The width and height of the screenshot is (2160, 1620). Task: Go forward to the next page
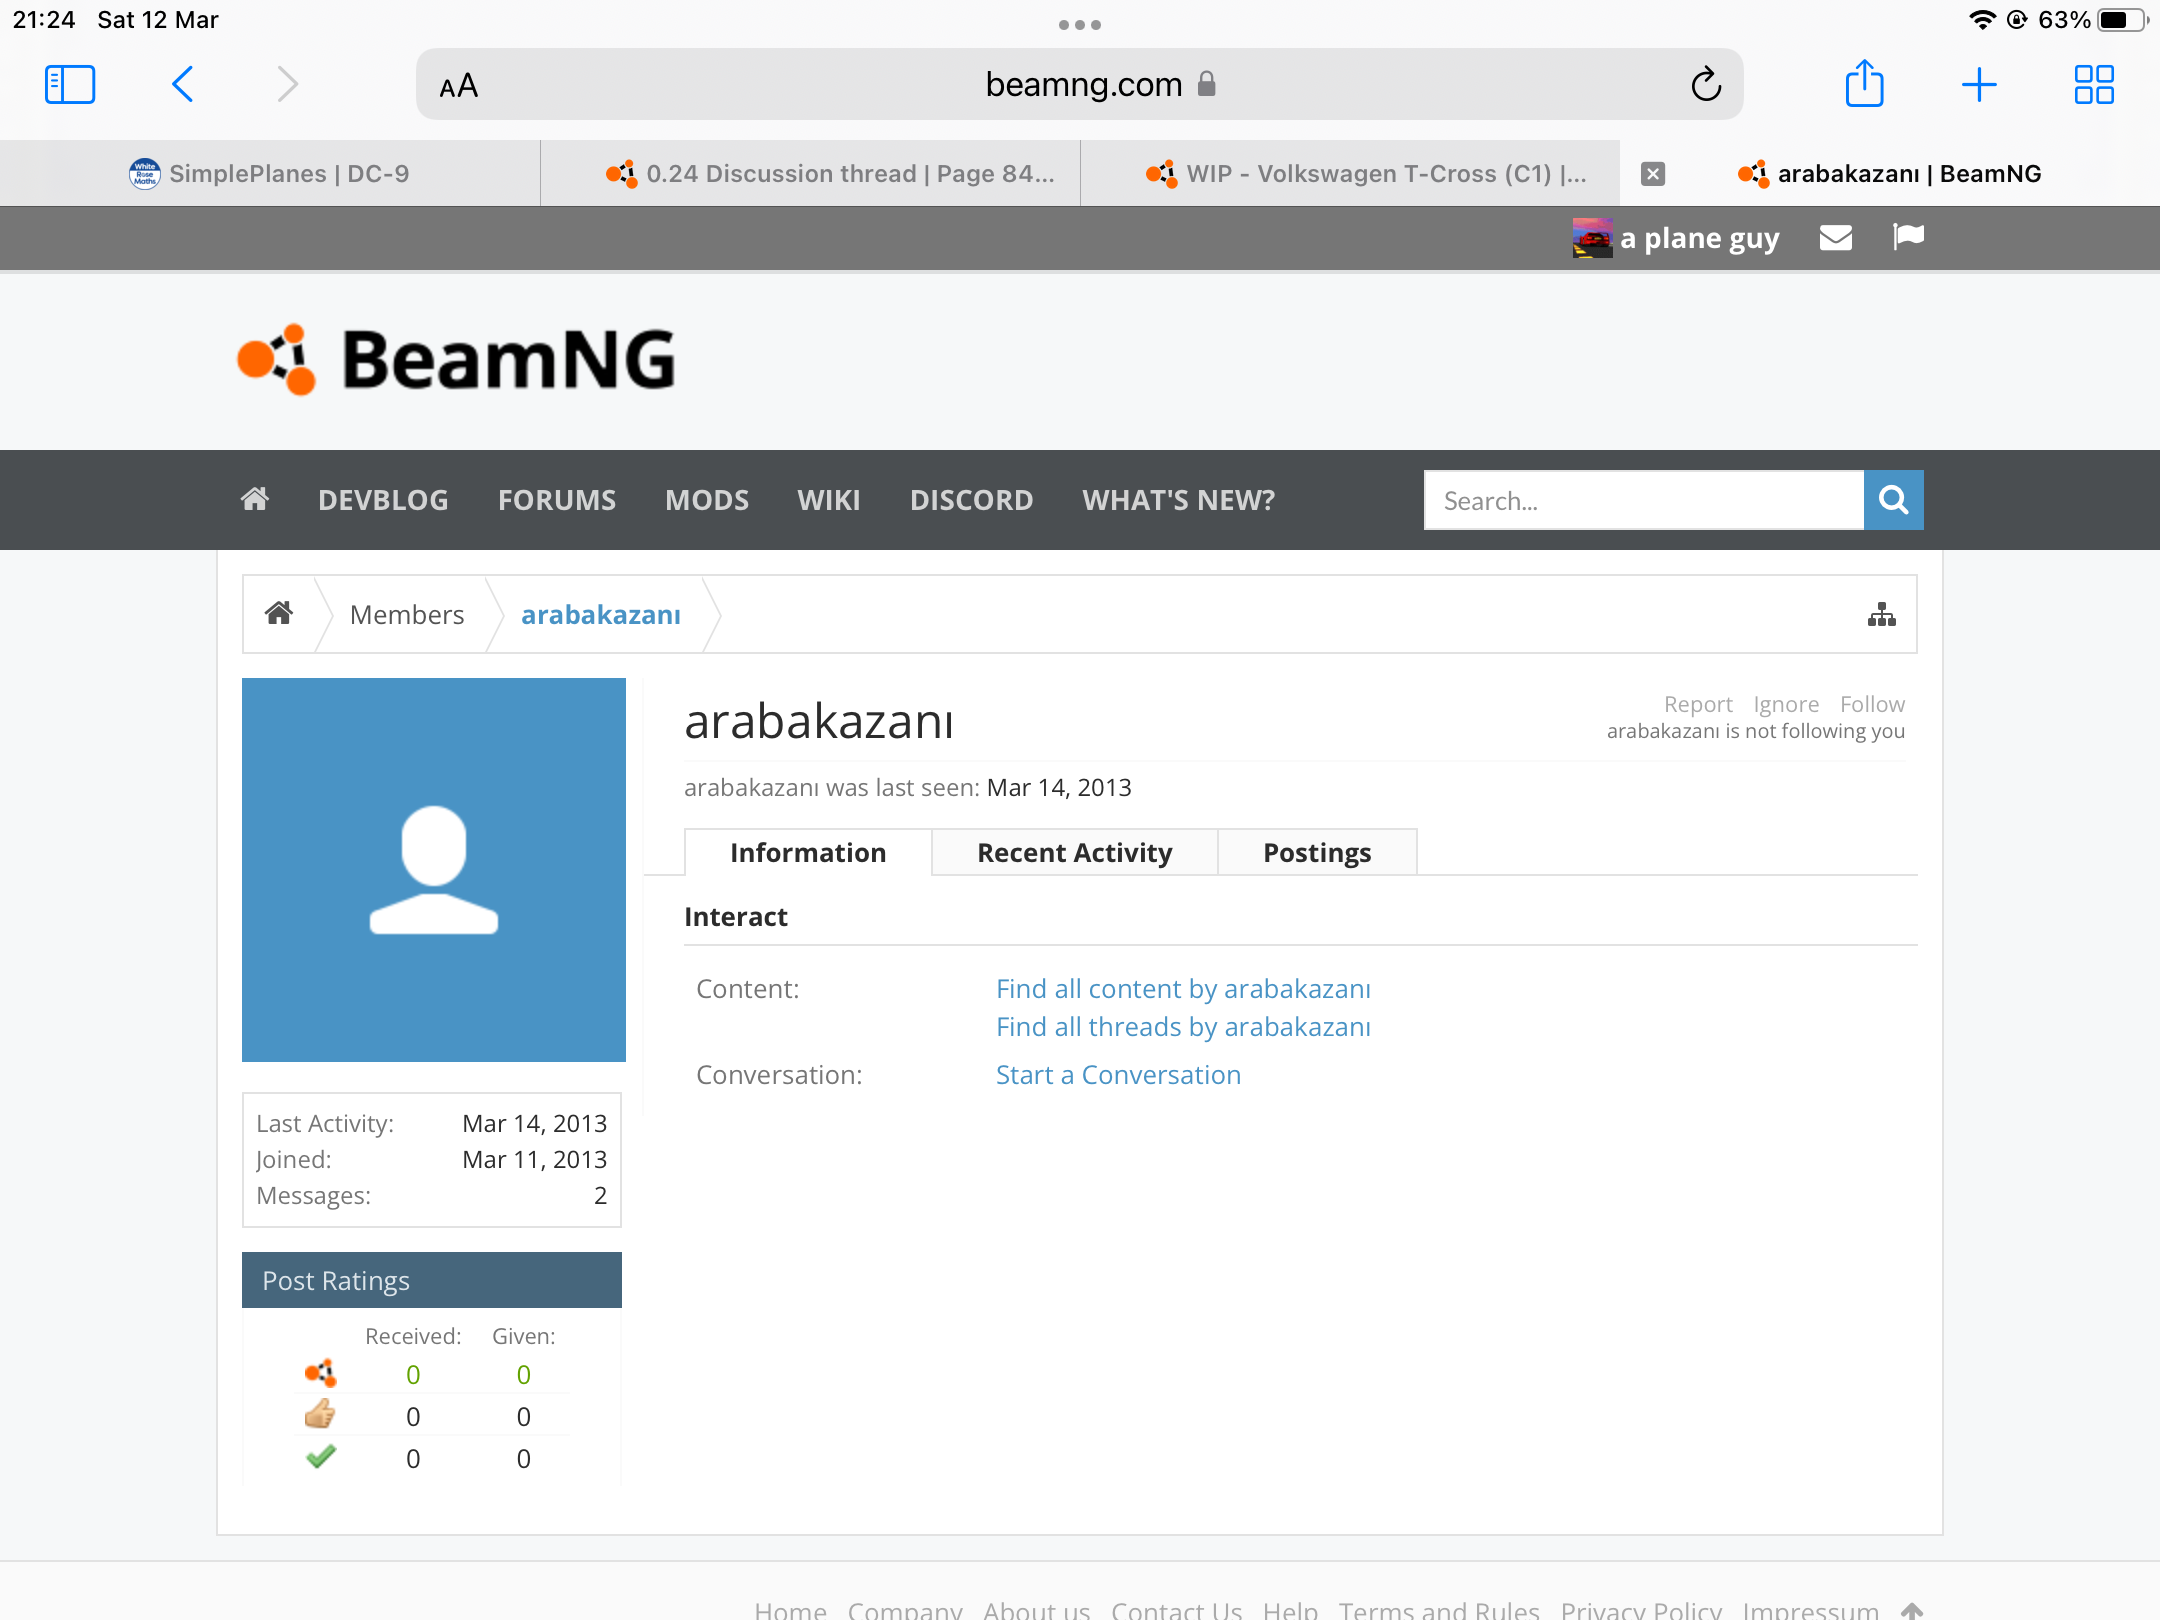pyautogui.click(x=288, y=85)
